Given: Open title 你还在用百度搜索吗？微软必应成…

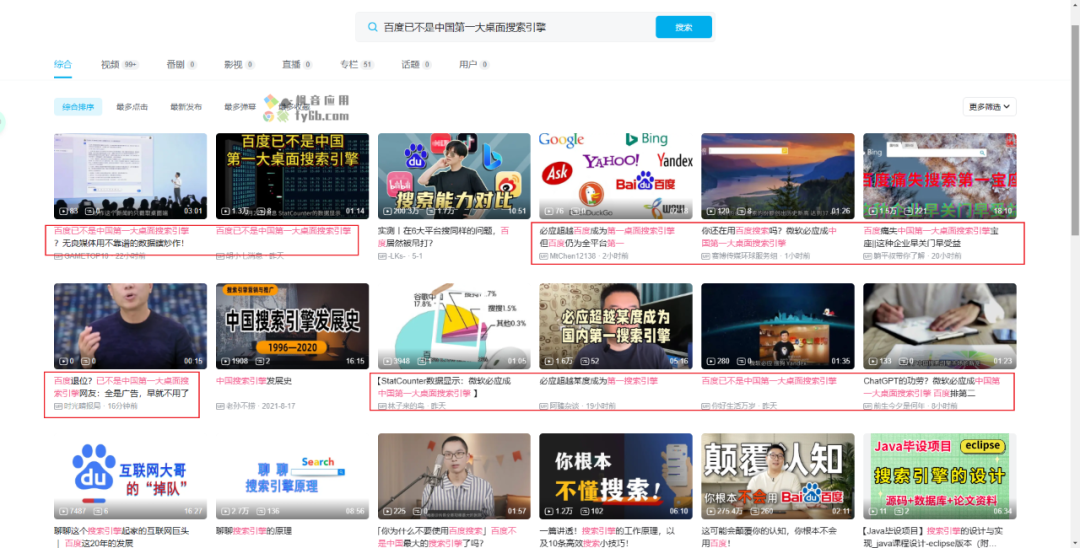Looking at the screenshot, I should (769, 237).
